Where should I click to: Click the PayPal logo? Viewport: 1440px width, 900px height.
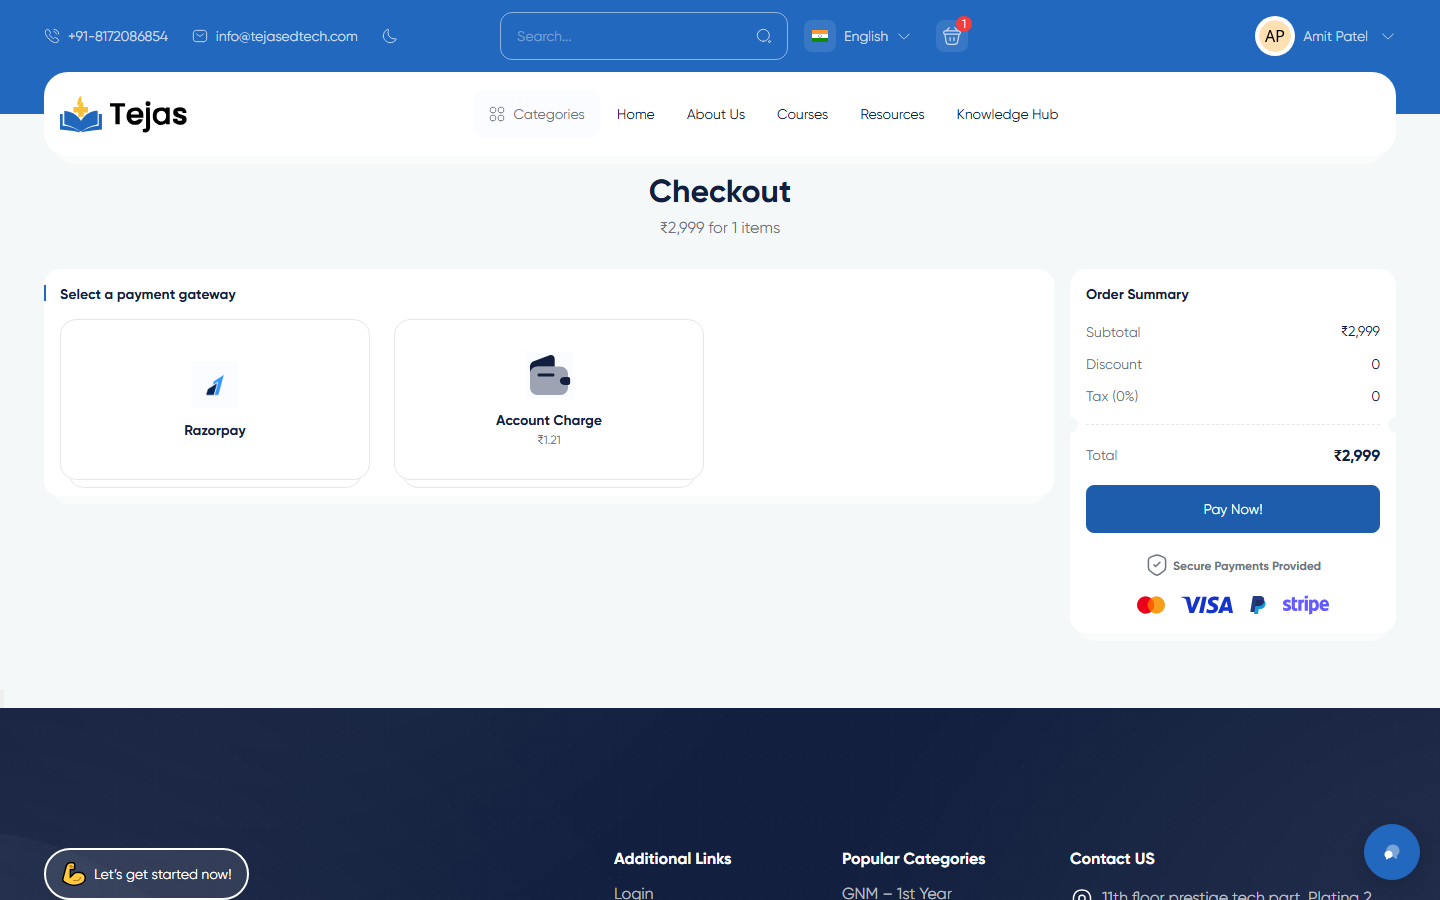tap(1258, 605)
